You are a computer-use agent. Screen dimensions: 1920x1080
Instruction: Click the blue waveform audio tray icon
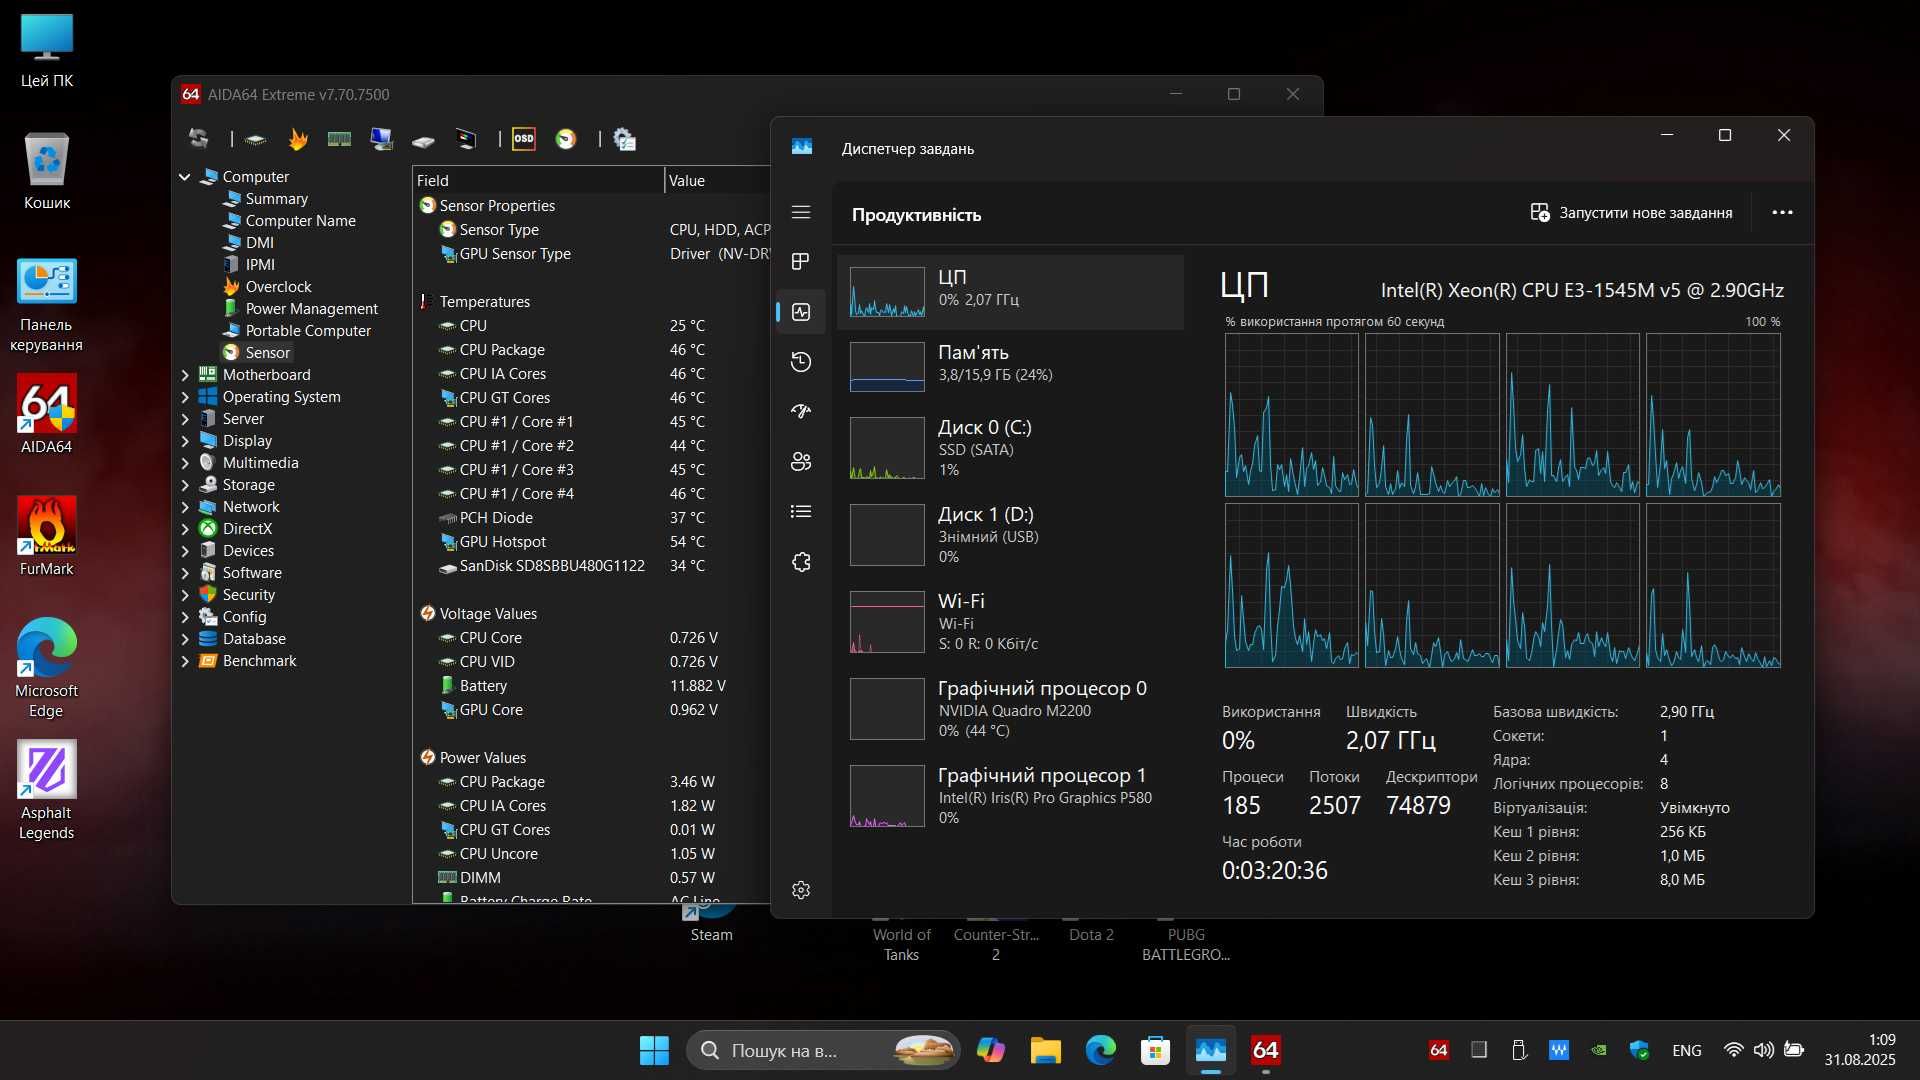pos(1559,1050)
